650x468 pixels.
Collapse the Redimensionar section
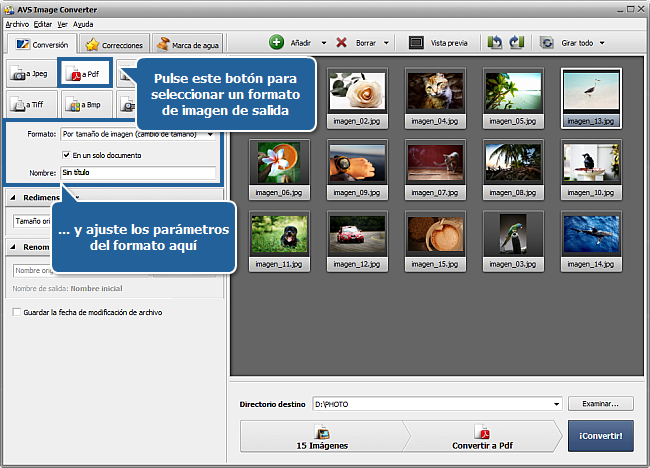tap(13, 198)
